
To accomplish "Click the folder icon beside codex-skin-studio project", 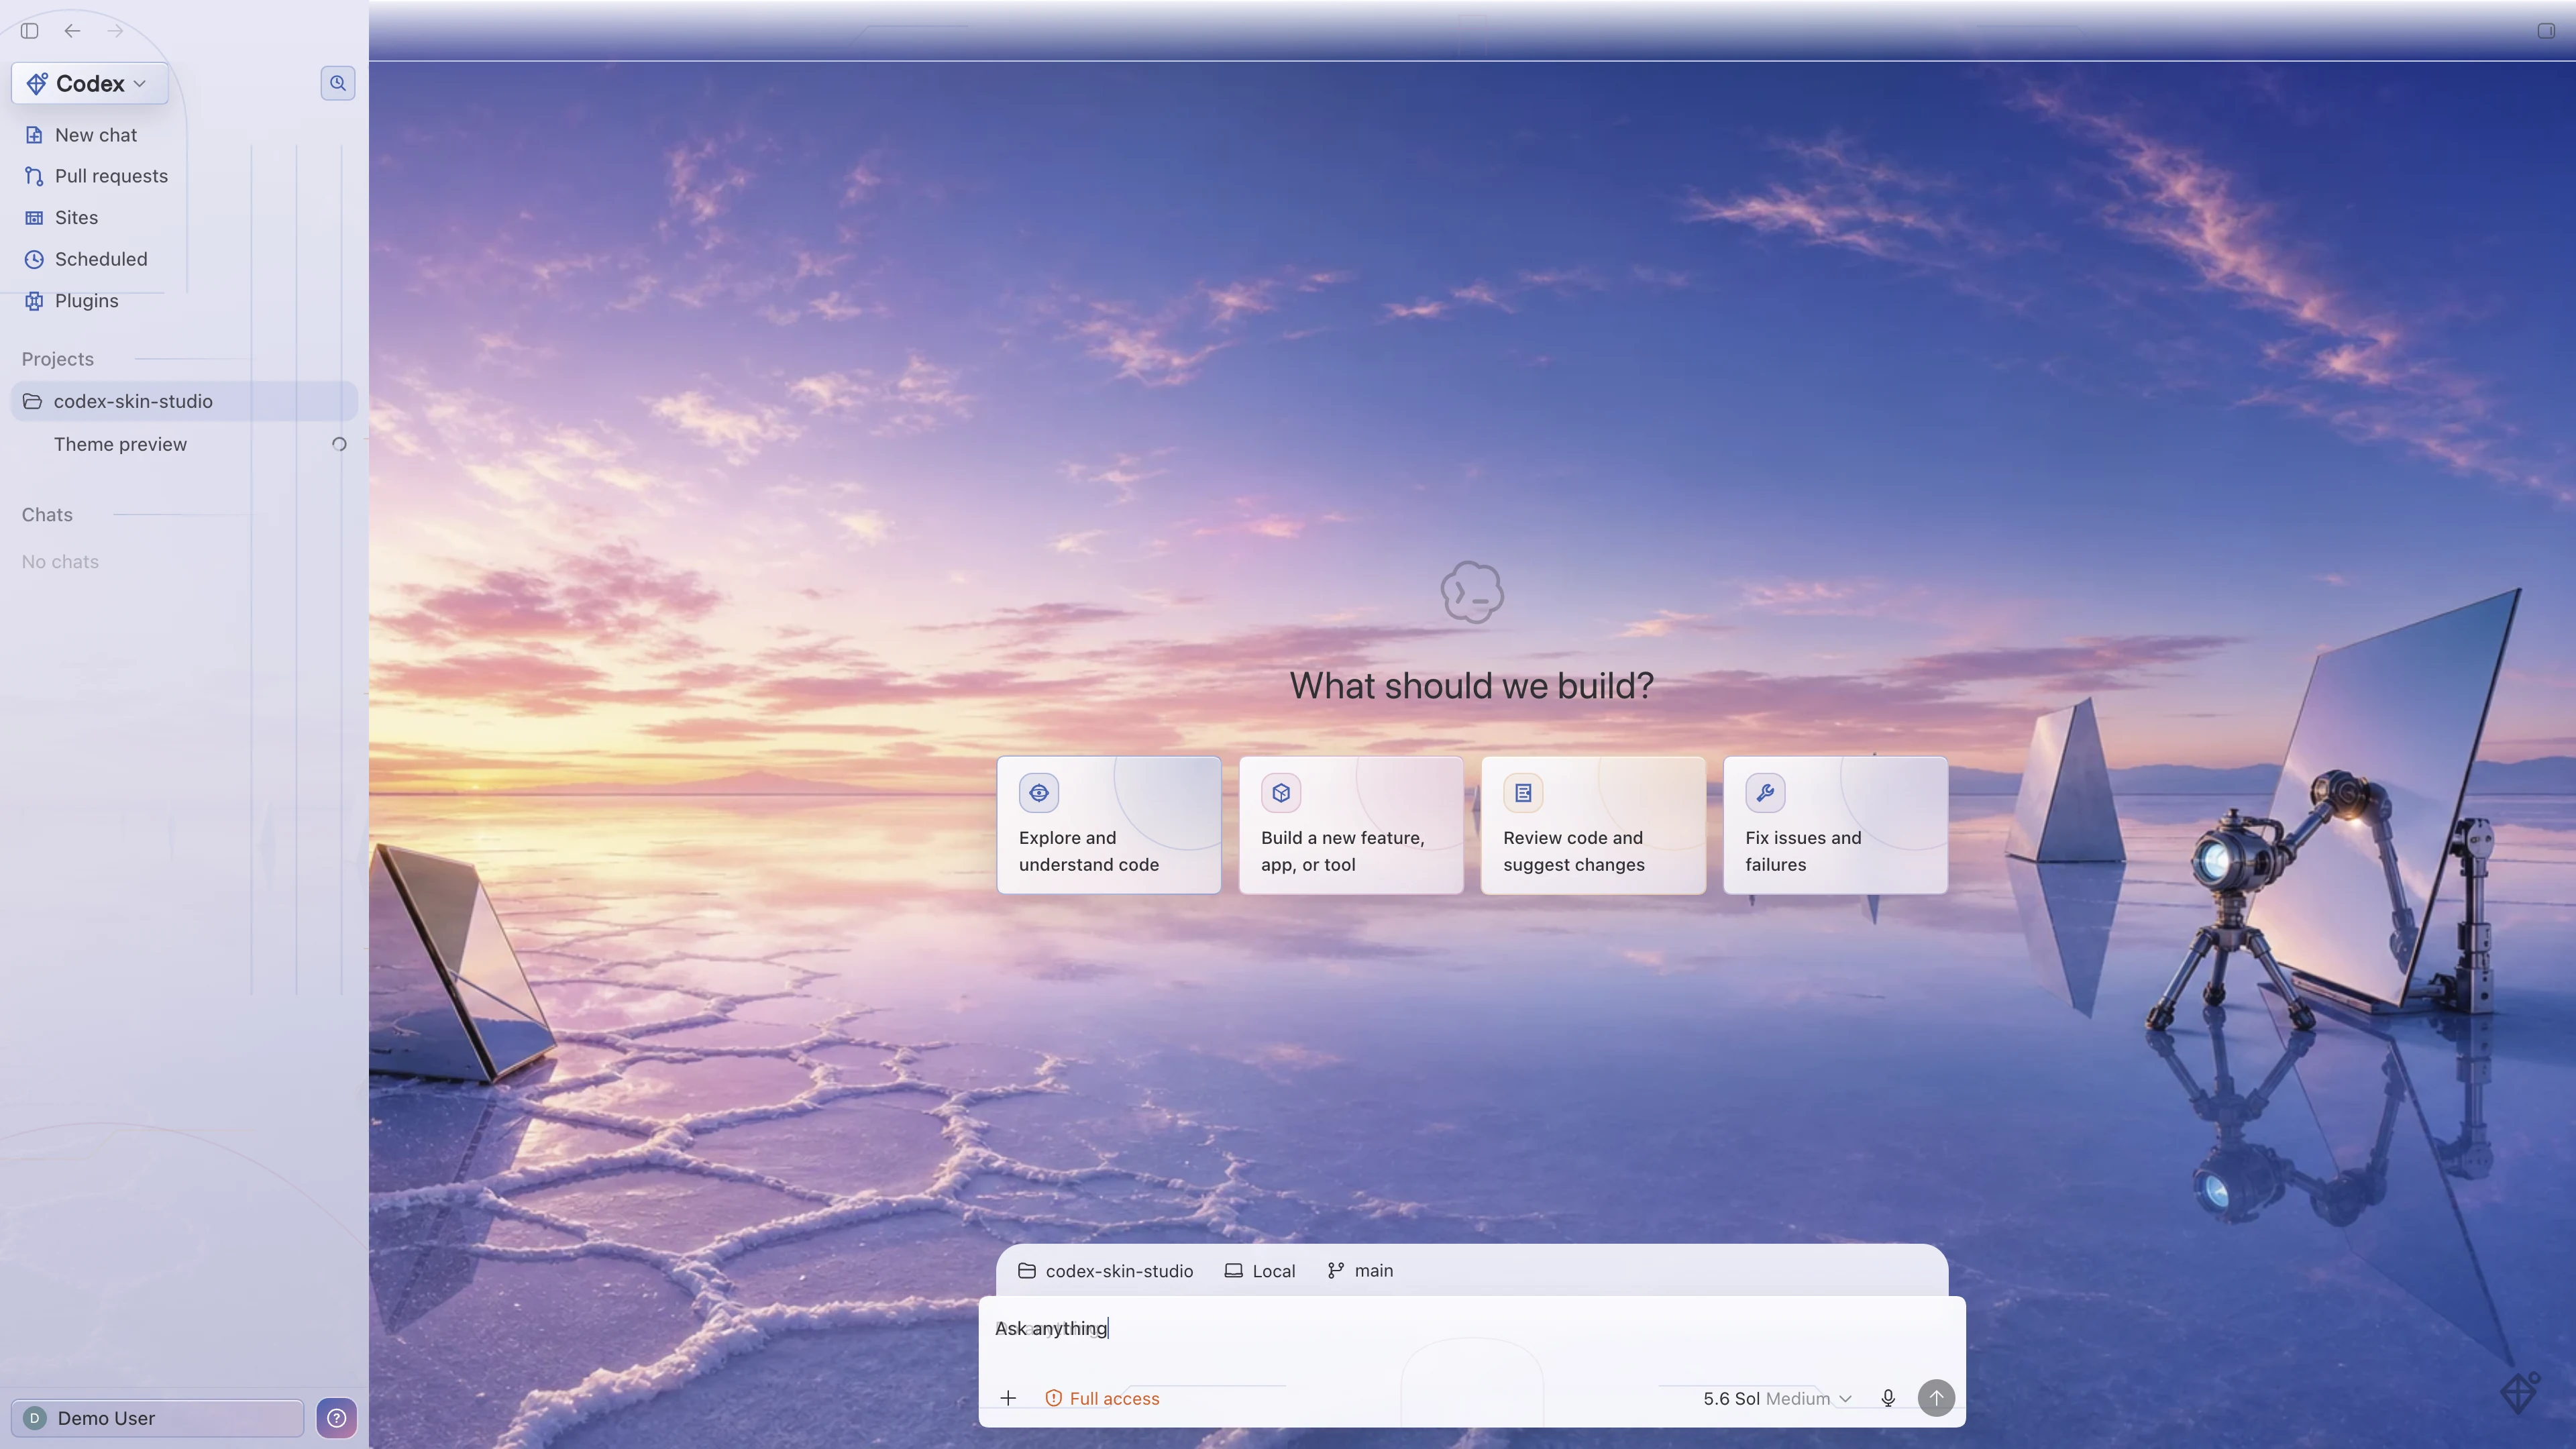I will tap(32, 401).
